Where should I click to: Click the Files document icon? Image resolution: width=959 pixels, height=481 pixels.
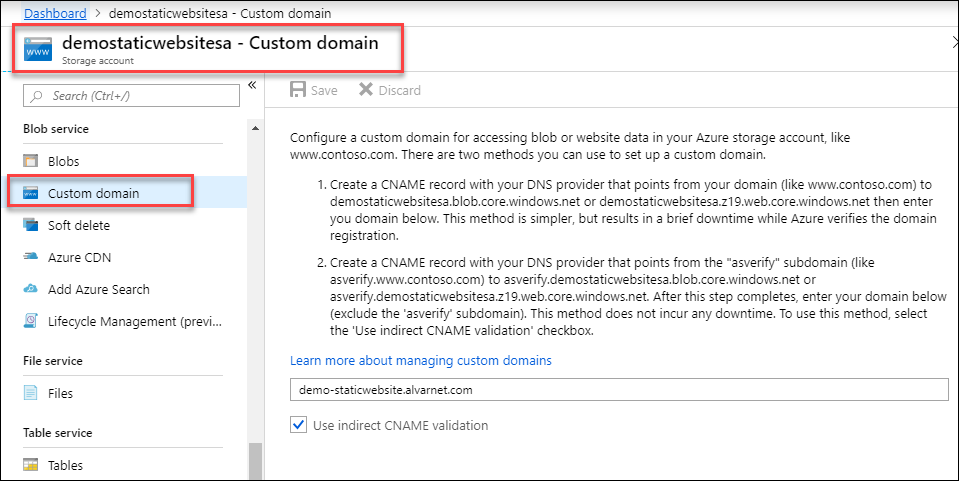[x=31, y=393]
